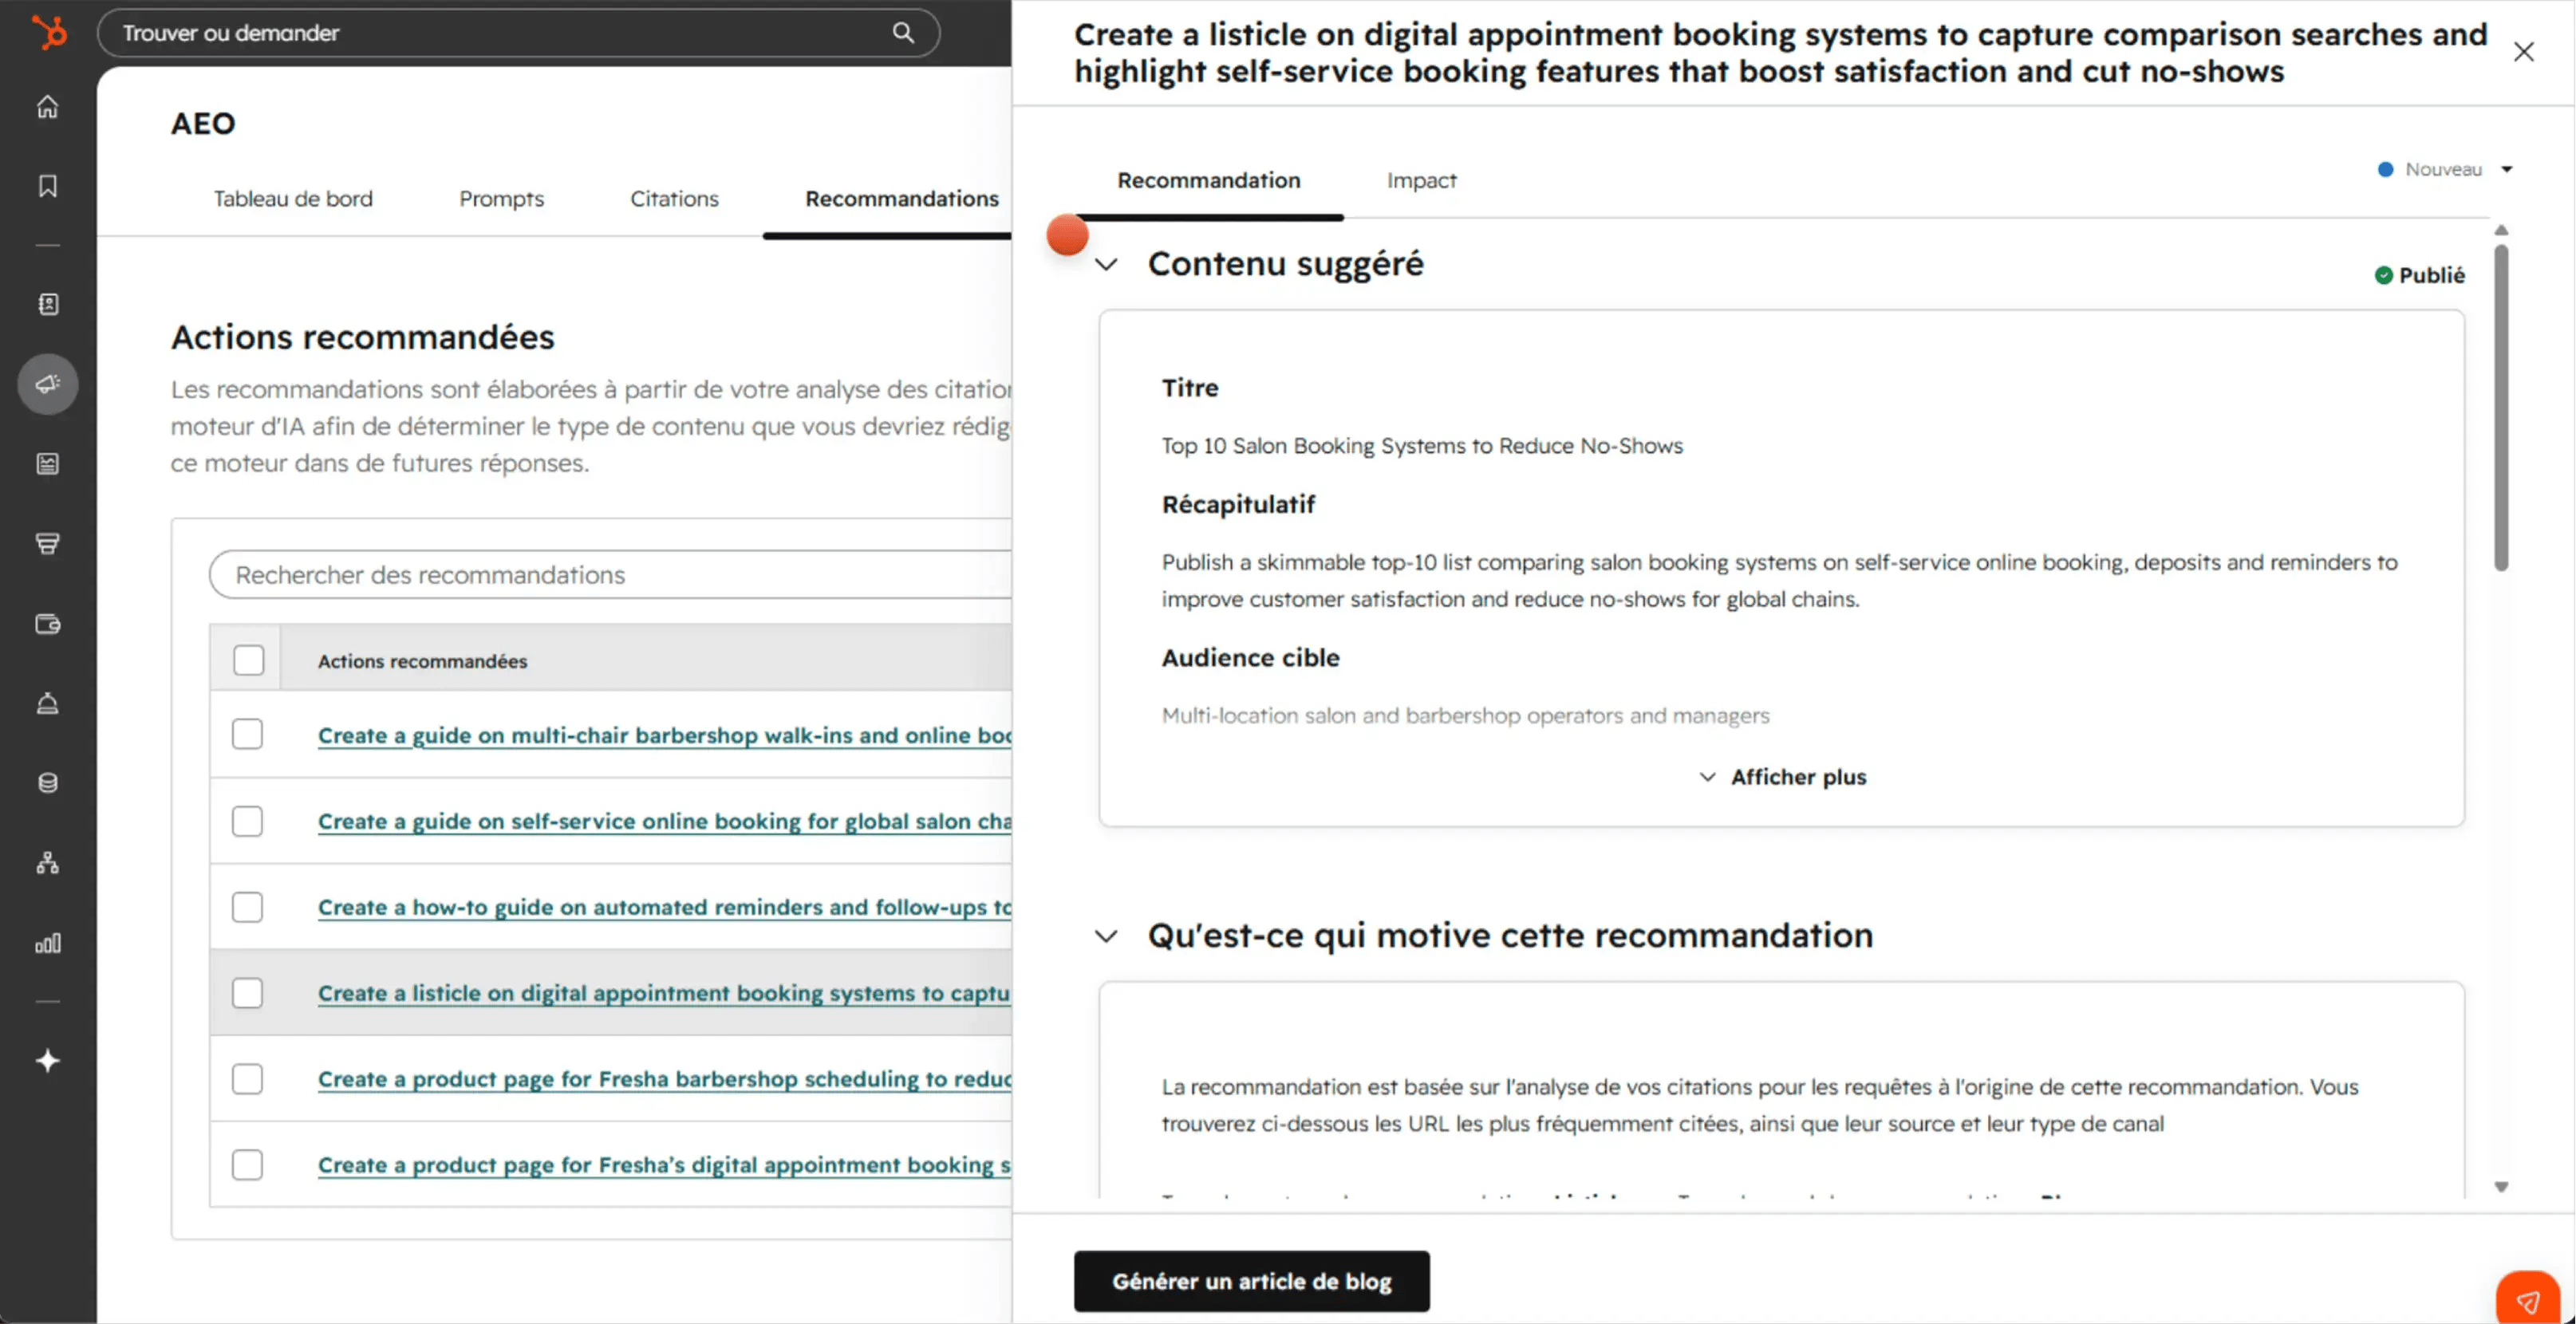The image size is (2576, 1324).
Task: Click the Multi-location salon and barbershop text
Action: [x=1465, y=715]
